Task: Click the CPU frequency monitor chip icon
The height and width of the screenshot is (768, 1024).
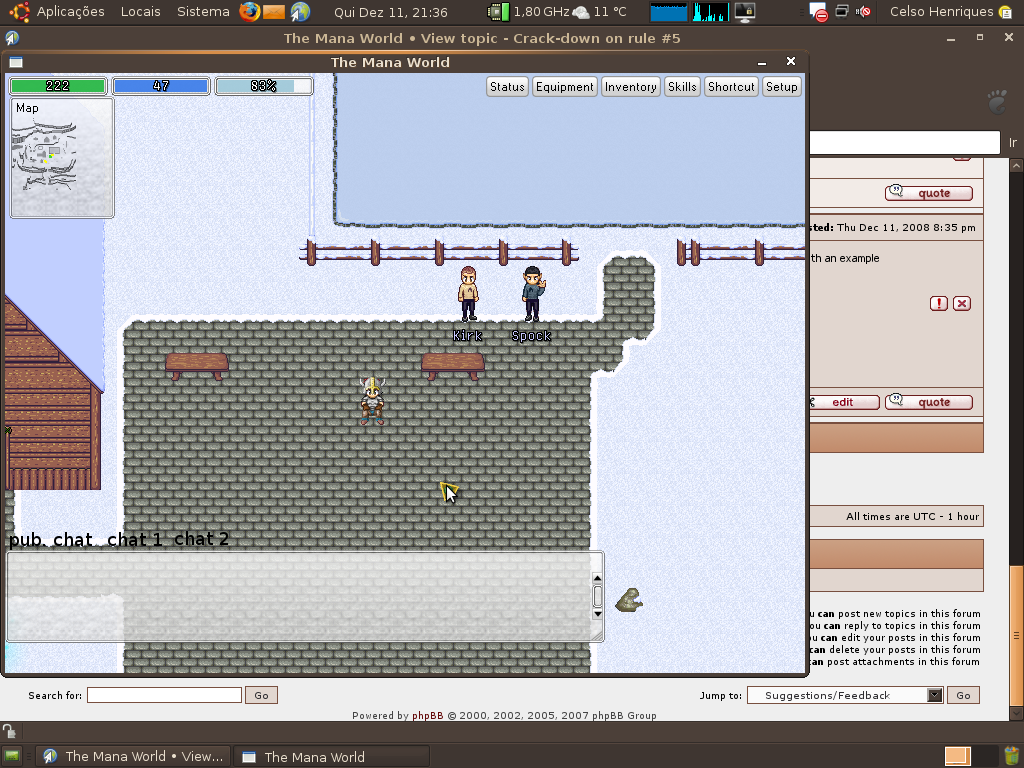Action: (x=498, y=12)
